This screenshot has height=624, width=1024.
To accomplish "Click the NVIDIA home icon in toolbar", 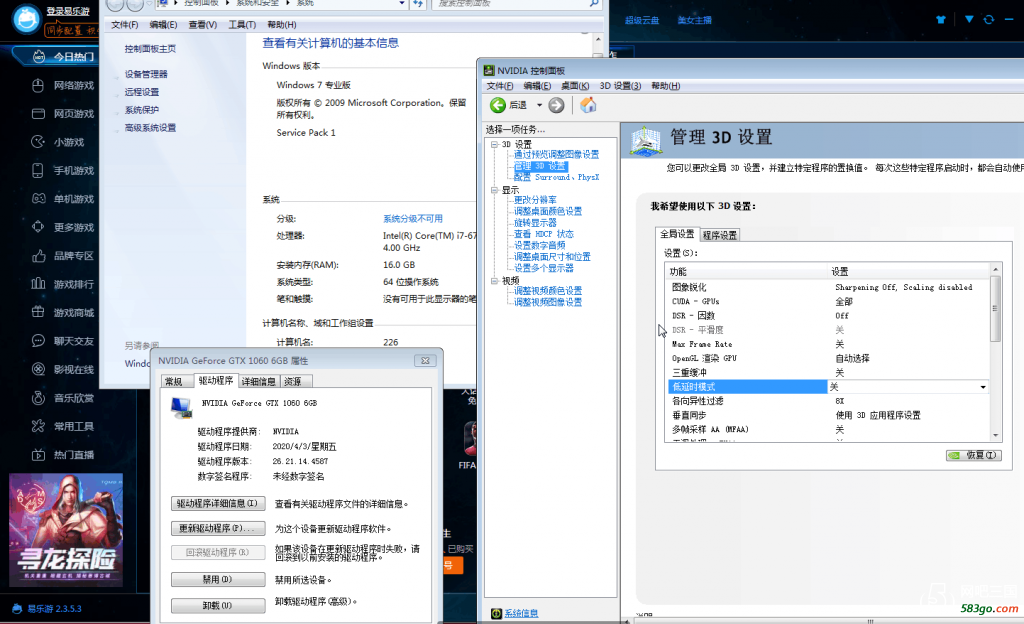I will point(588,105).
